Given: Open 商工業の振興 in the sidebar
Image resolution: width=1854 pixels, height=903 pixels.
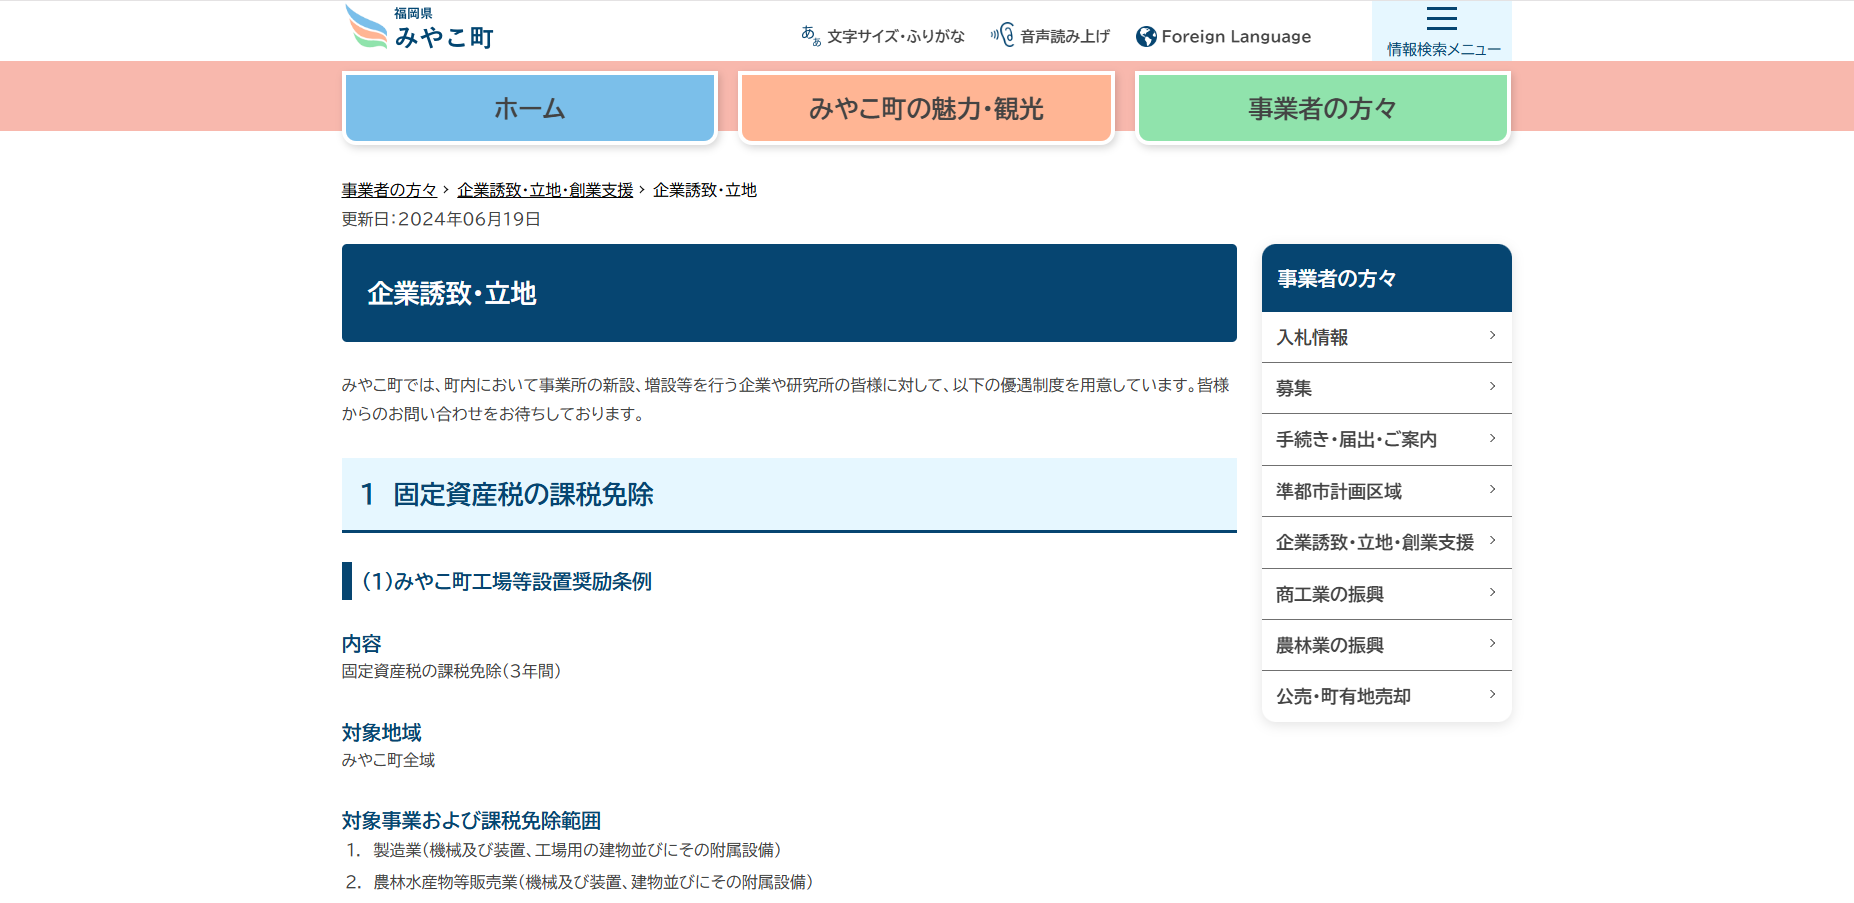Looking at the screenshot, I should point(1387,594).
